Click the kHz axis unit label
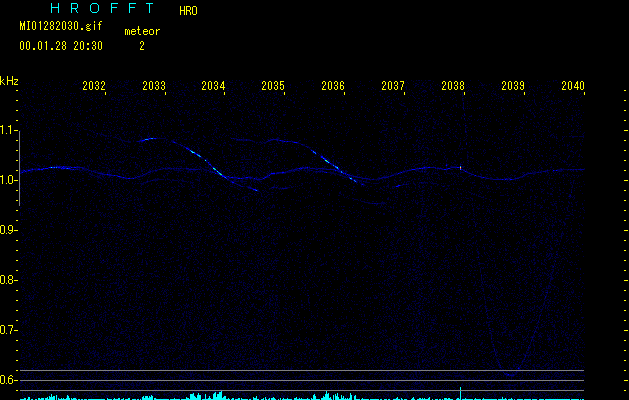Image resolution: width=629 pixels, height=400 pixels. (9, 80)
